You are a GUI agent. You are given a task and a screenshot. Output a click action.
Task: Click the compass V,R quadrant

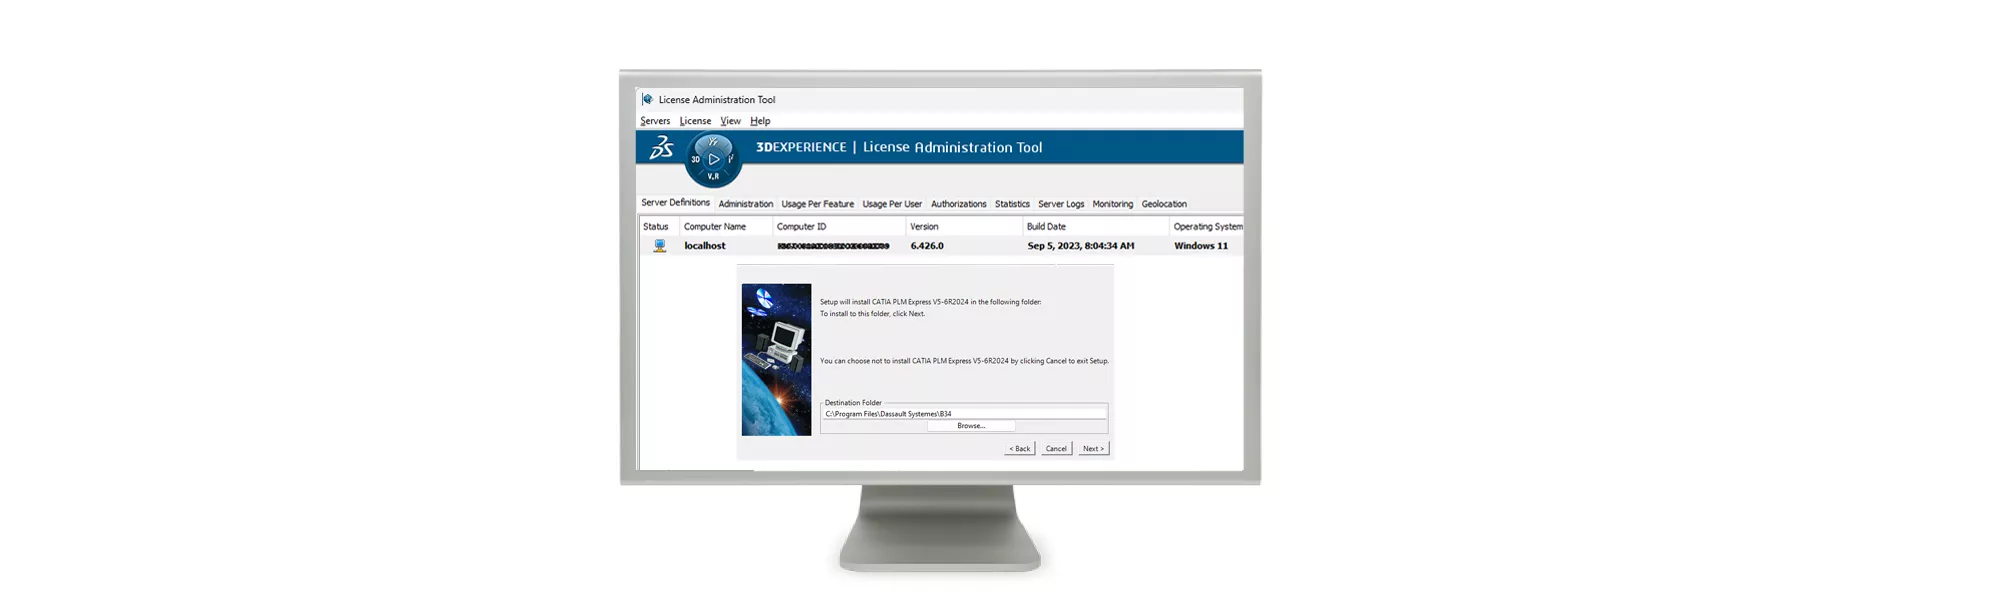713,177
